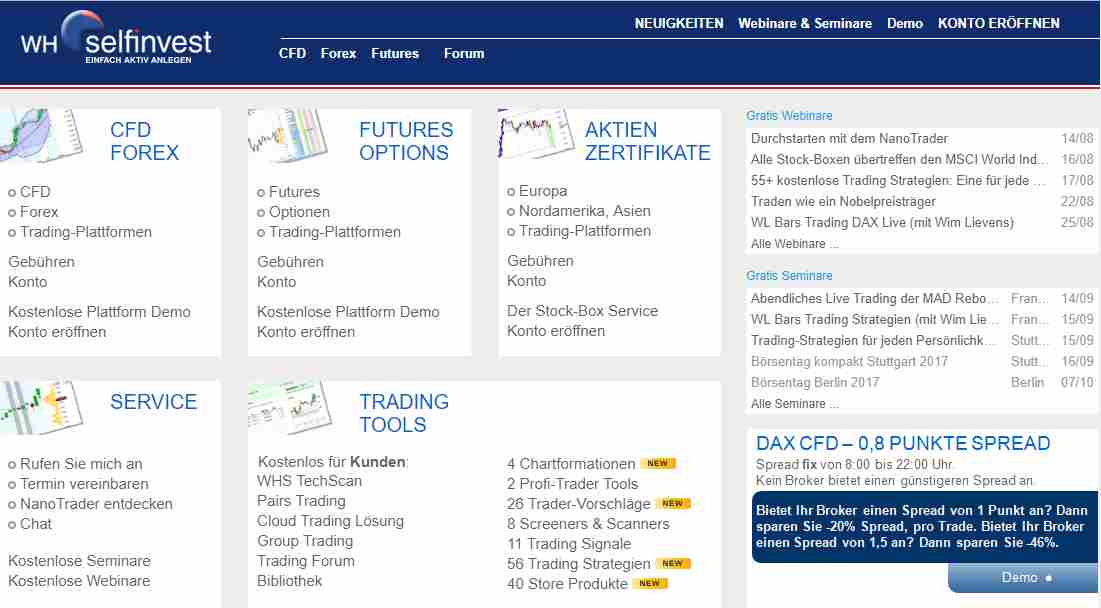Open Trading Forum link
Screen dimensions: 1101x608
pos(305,561)
